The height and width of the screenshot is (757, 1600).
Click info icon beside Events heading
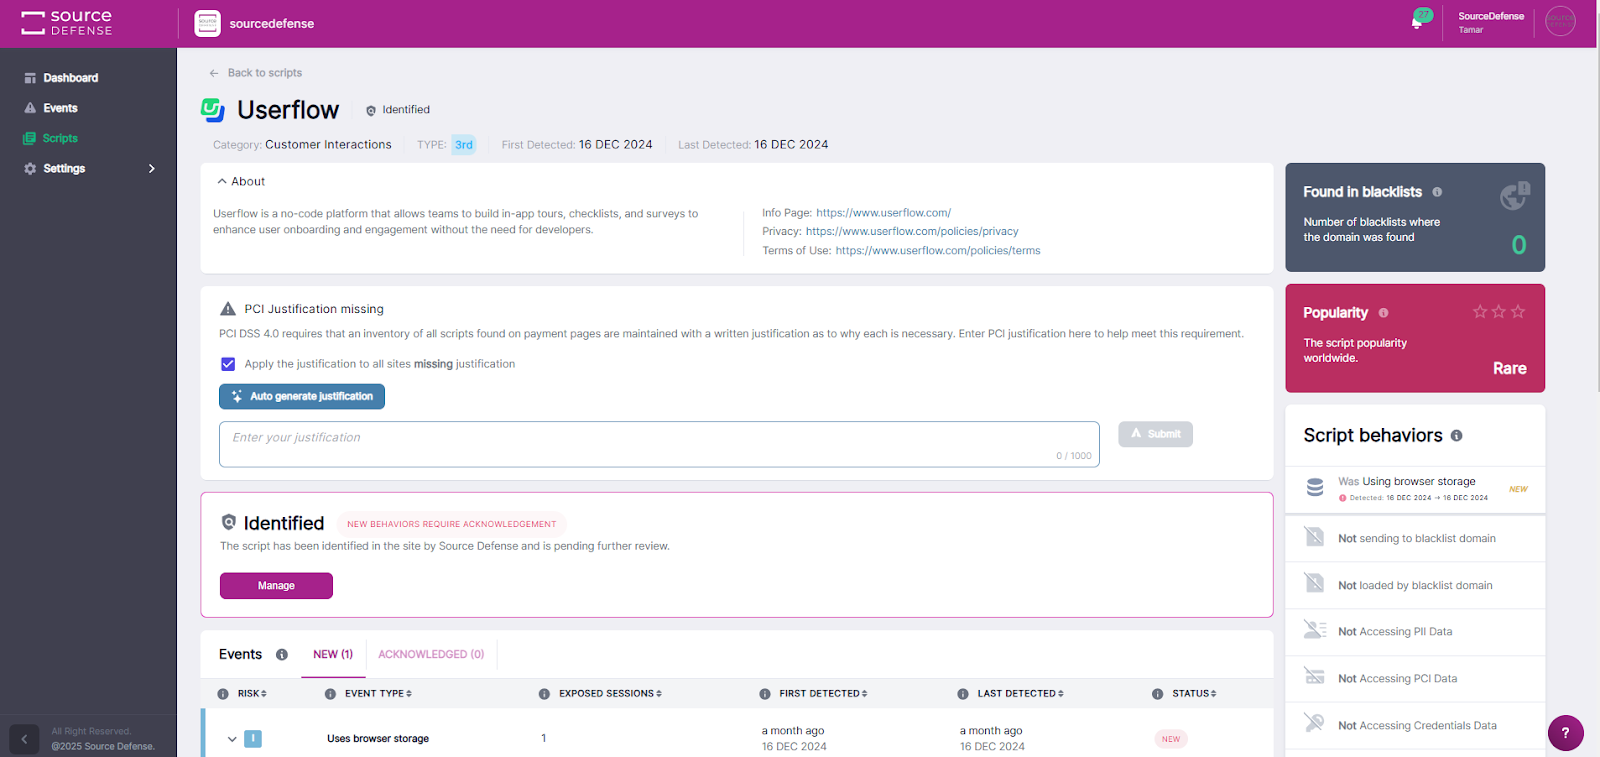[282, 655]
